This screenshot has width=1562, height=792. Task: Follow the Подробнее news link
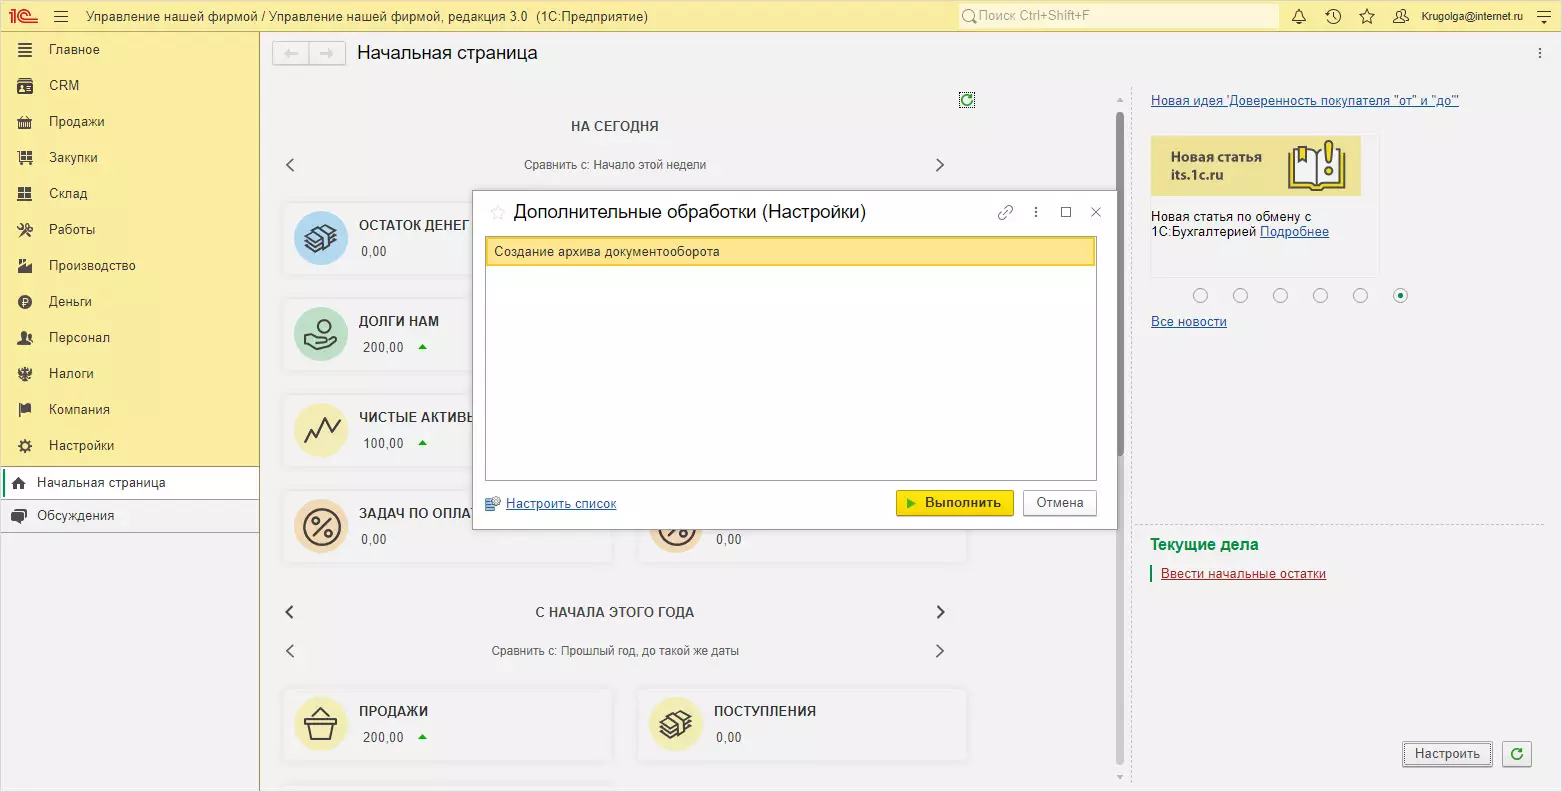[x=1294, y=232]
